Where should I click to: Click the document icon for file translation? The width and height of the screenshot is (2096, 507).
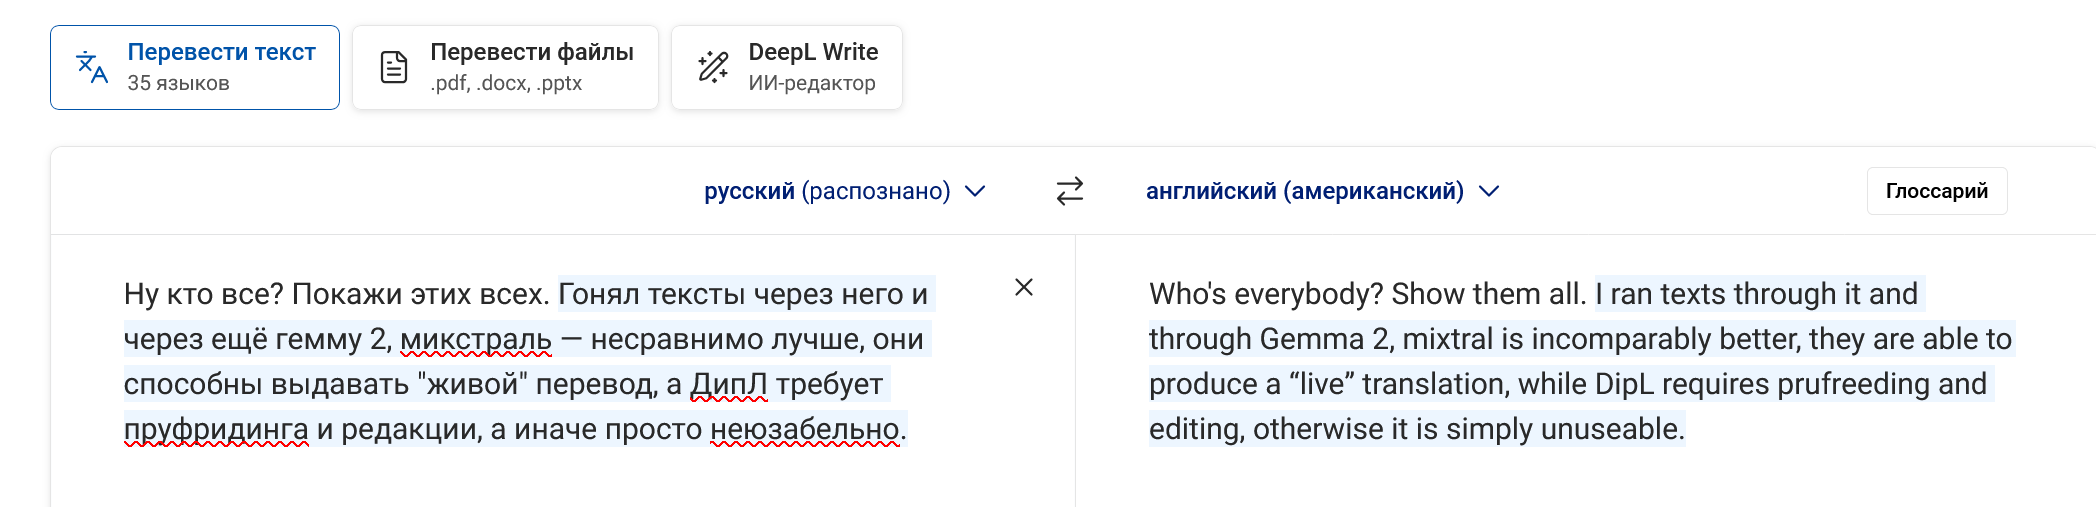[394, 67]
